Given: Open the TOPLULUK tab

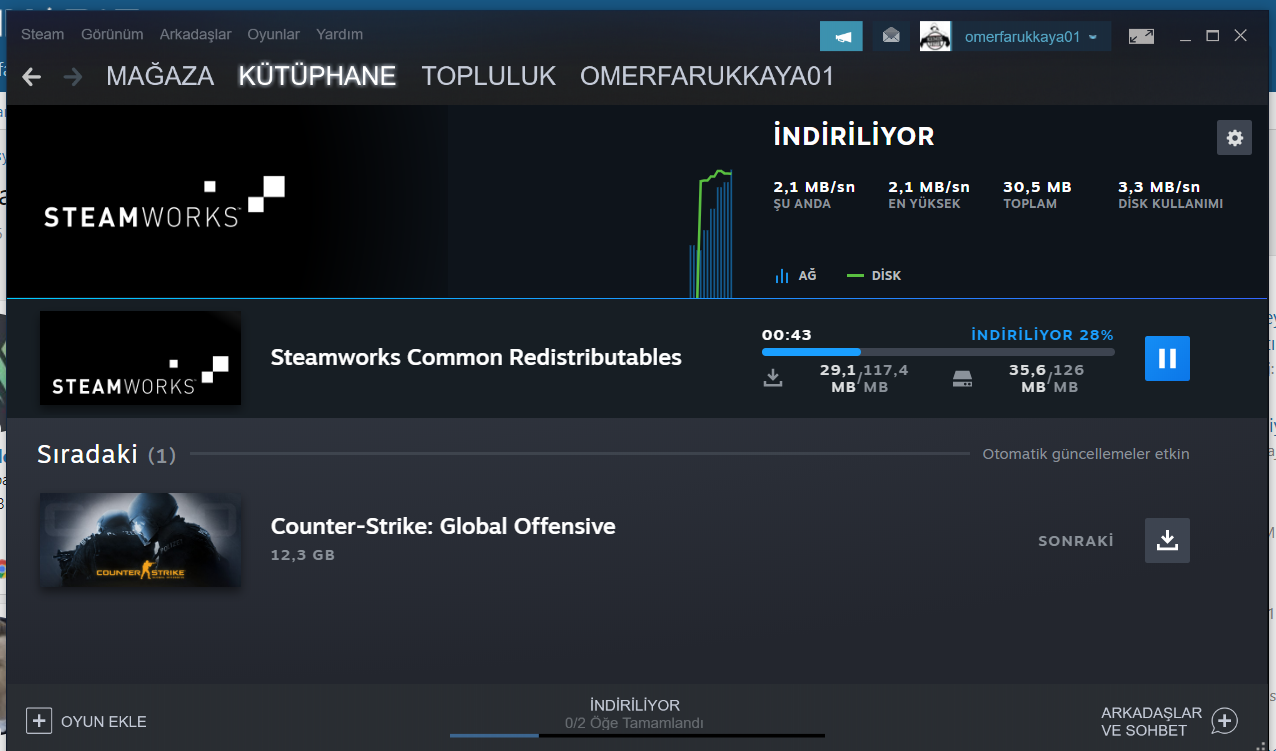Looking at the screenshot, I should (x=488, y=77).
